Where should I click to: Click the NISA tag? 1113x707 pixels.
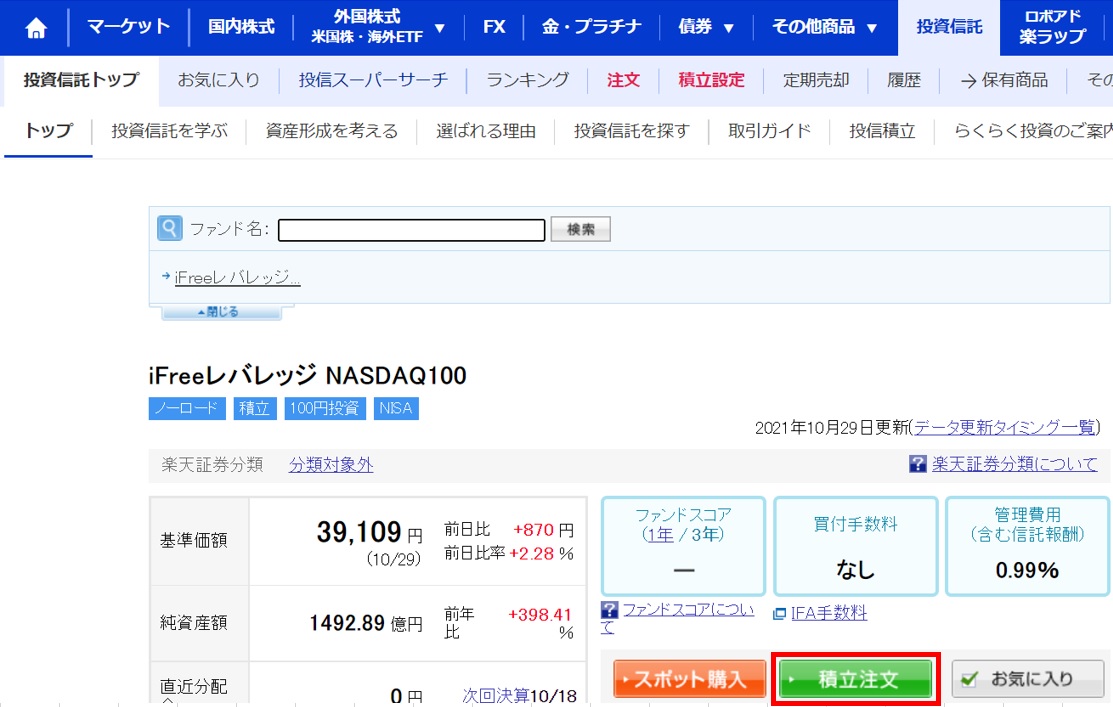point(396,408)
